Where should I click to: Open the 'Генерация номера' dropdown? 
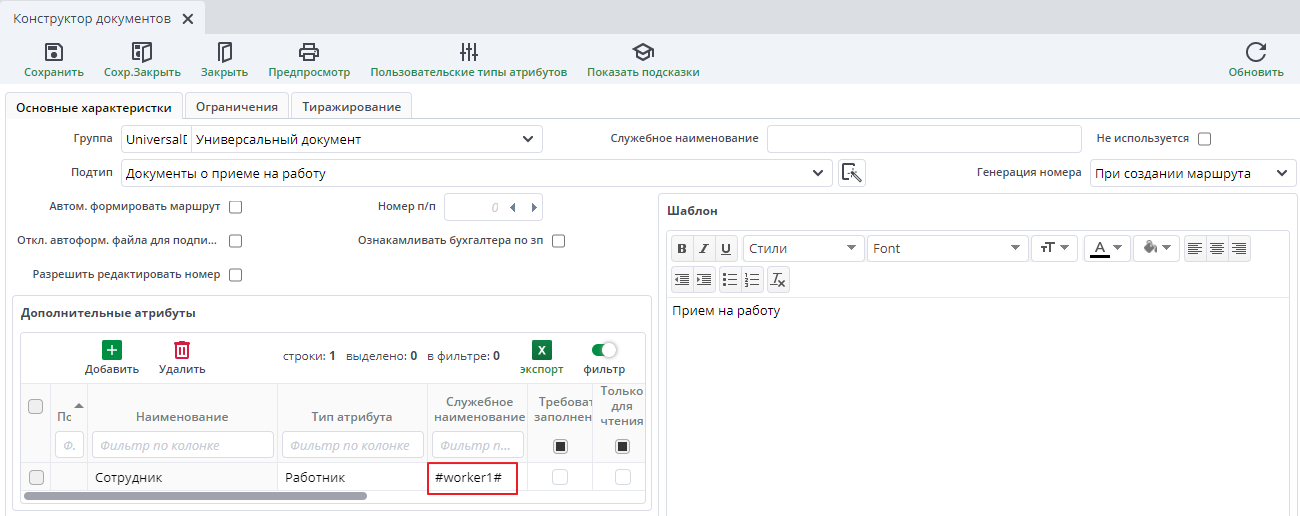(x=1193, y=173)
